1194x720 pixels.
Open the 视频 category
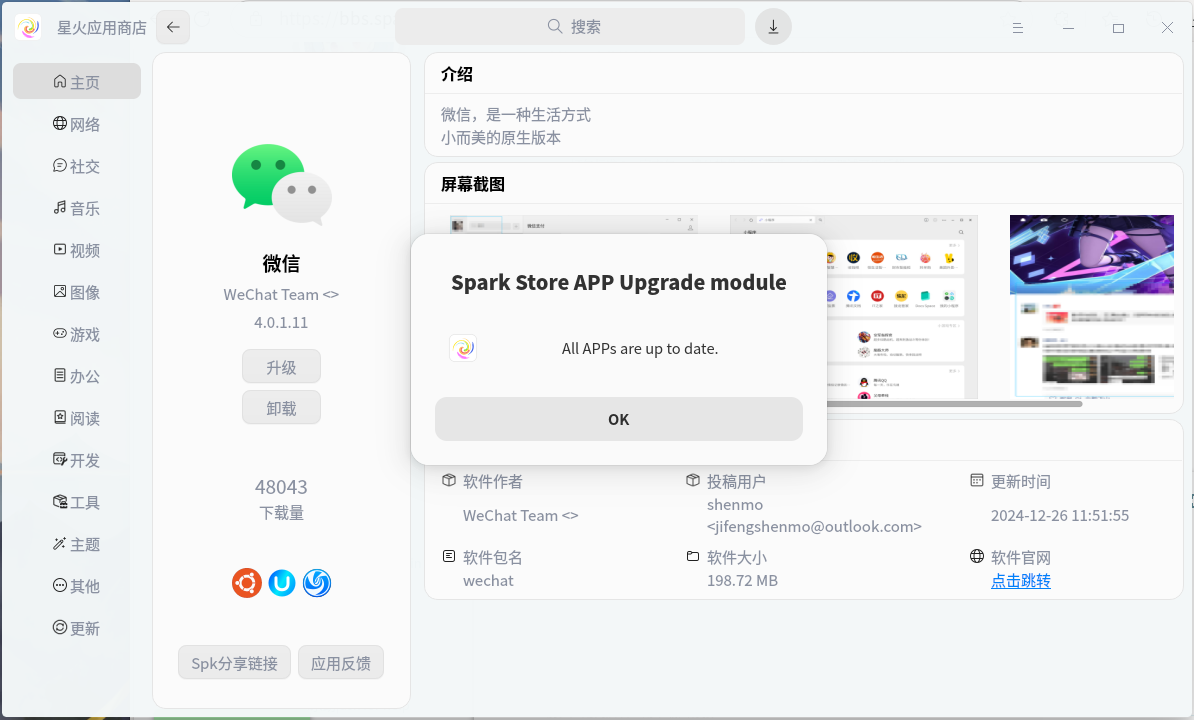click(77, 250)
